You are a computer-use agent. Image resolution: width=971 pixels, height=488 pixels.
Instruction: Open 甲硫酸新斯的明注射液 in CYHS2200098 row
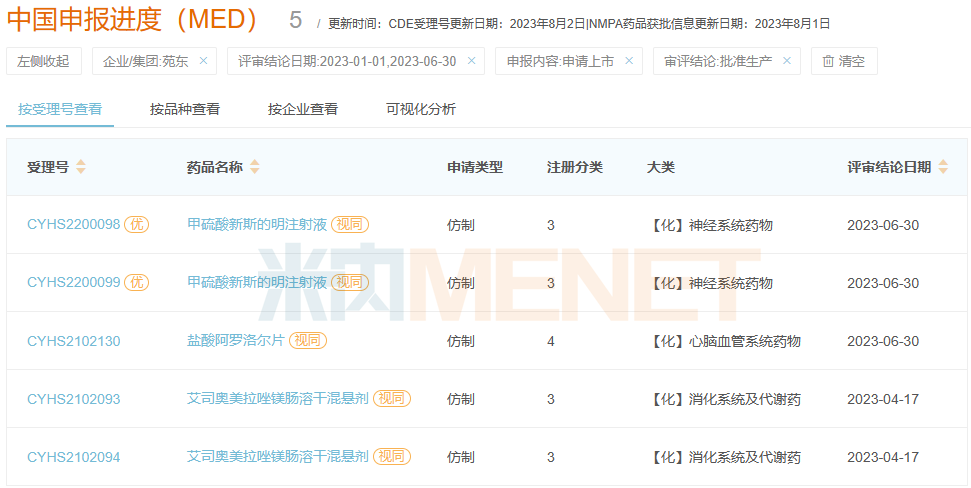[x=257, y=225]
